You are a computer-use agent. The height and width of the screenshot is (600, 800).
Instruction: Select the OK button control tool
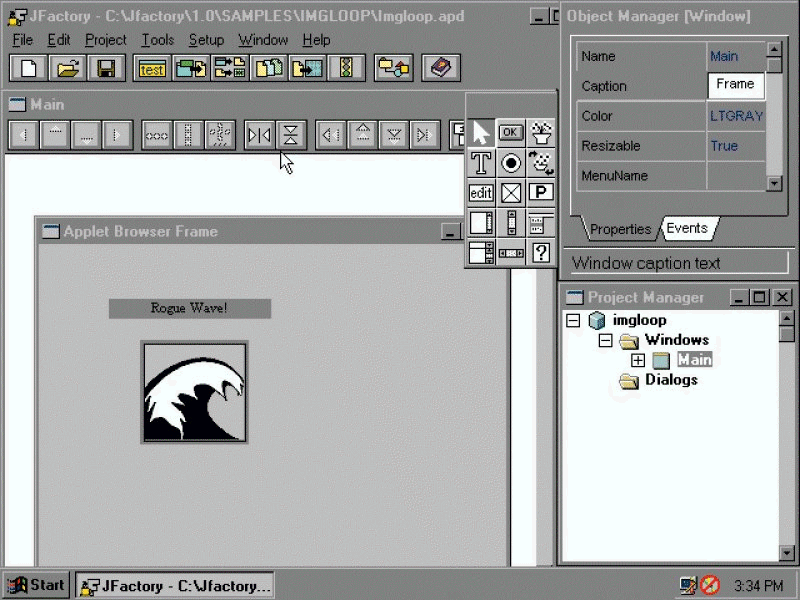coord(511,132)
